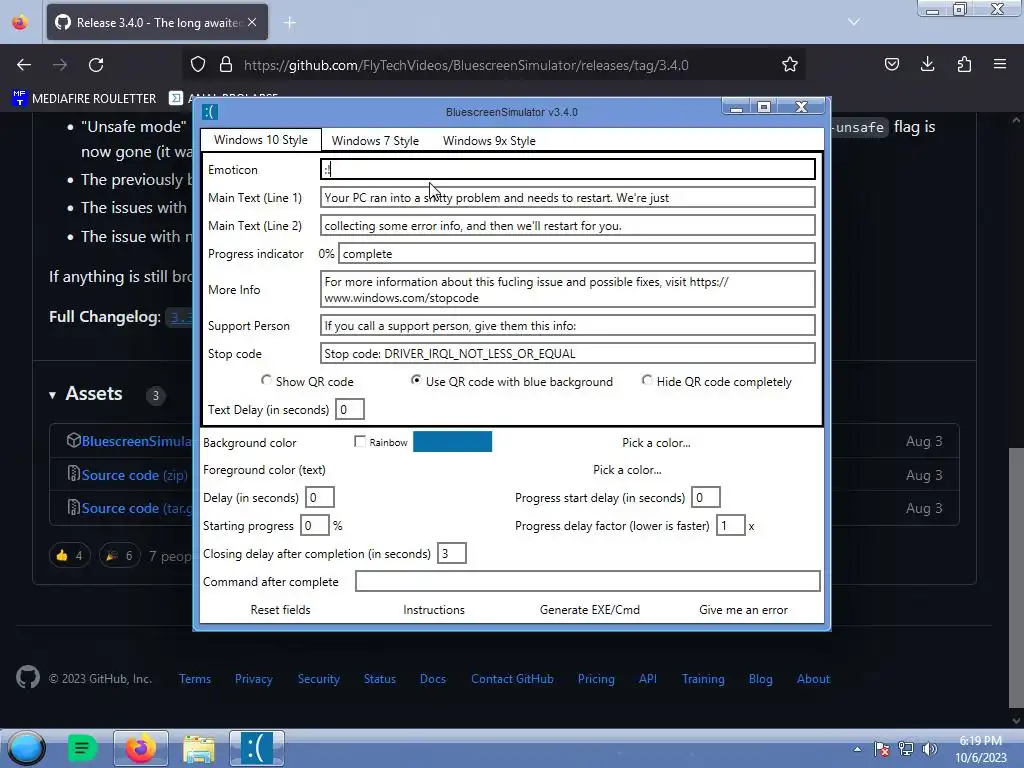1024x768 pixels.
Task: Select Hide QR code completely option
Action: point(647,380)
